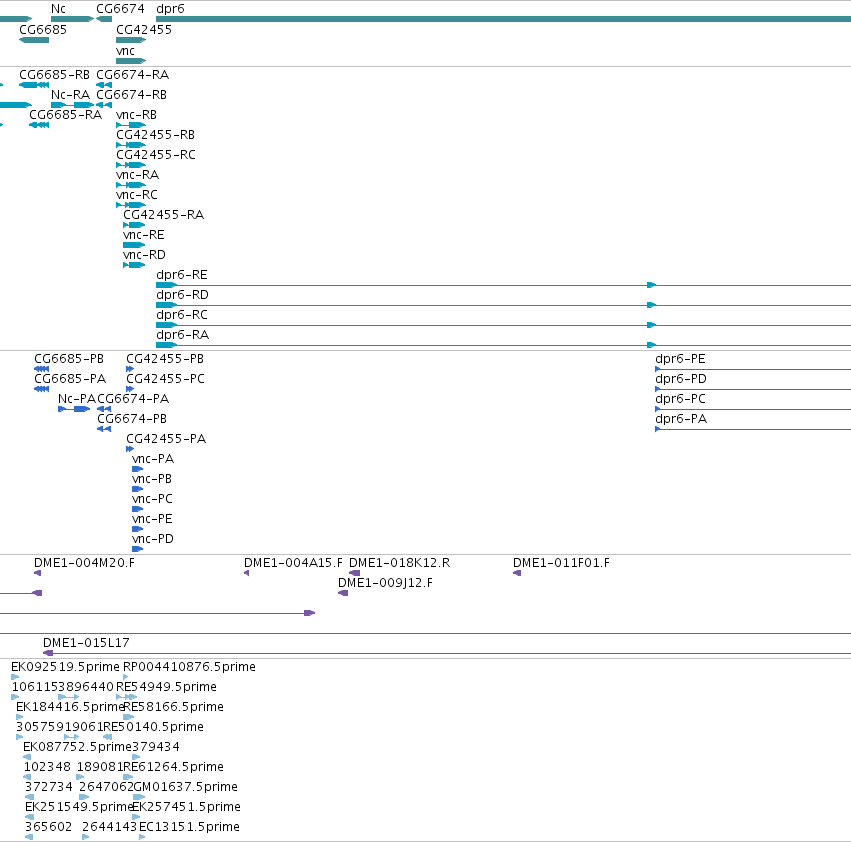Select the Nc-PA protein label
Screen dimensions: 851x842
[x=77, y=400]
